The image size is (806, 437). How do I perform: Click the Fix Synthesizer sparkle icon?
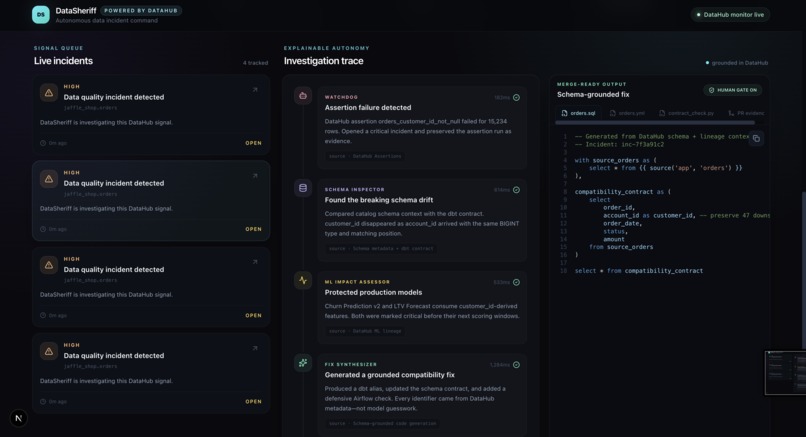pyautogui.click(x=303, y=363)
